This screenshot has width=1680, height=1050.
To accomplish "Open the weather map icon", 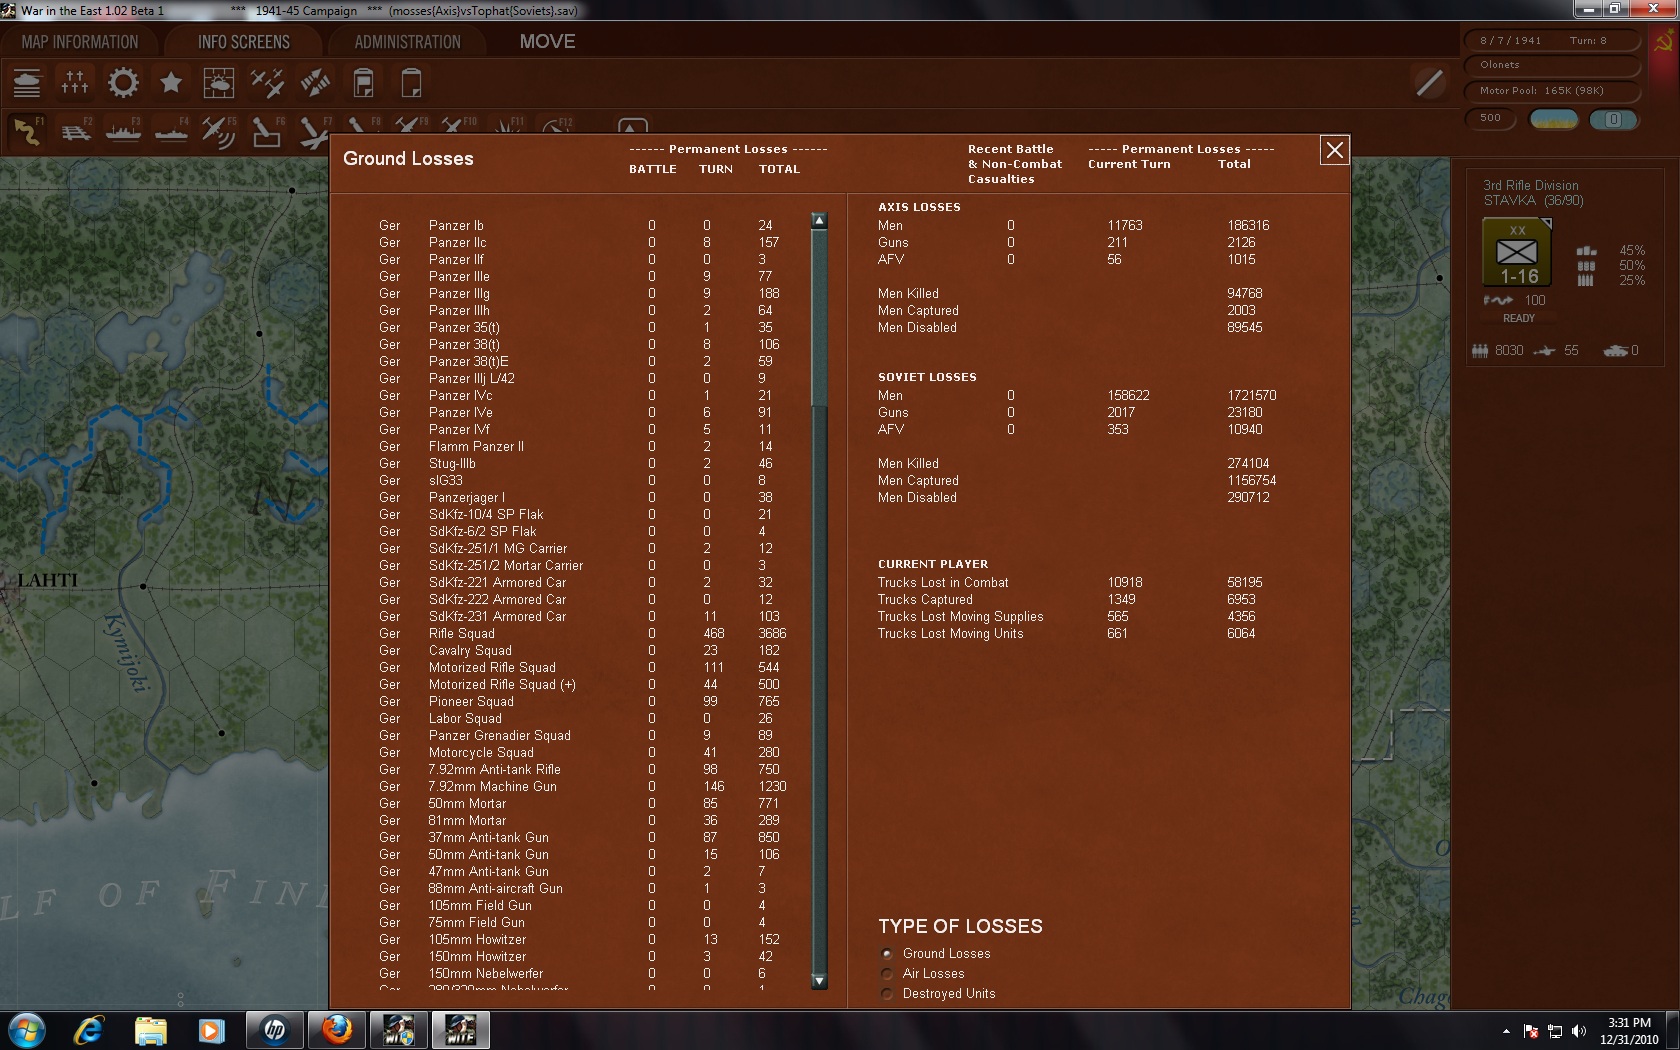I will tap(219, 83).
